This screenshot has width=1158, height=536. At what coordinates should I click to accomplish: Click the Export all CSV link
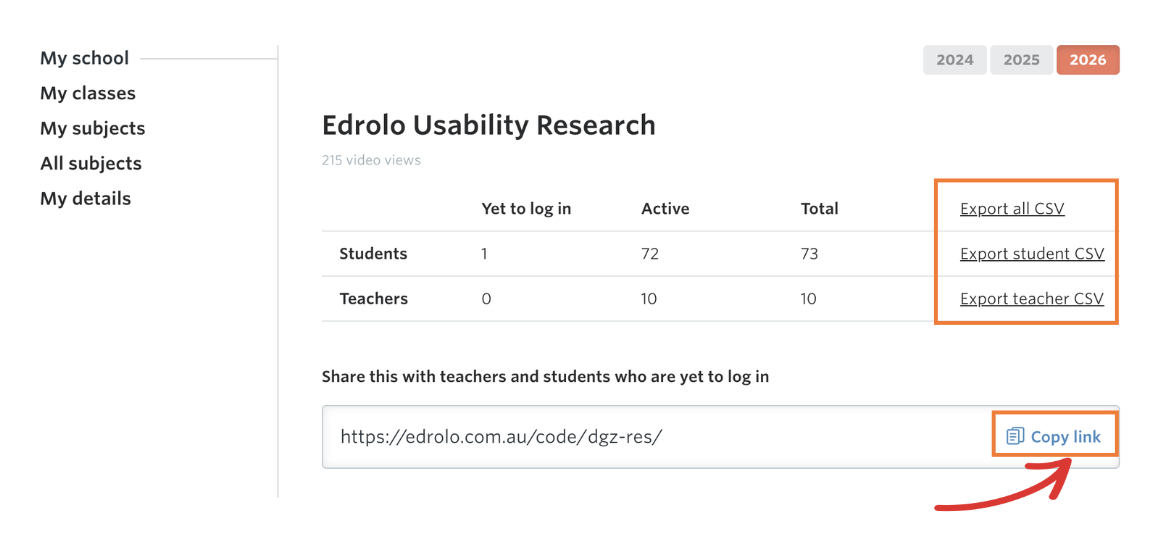[1012, 209]
